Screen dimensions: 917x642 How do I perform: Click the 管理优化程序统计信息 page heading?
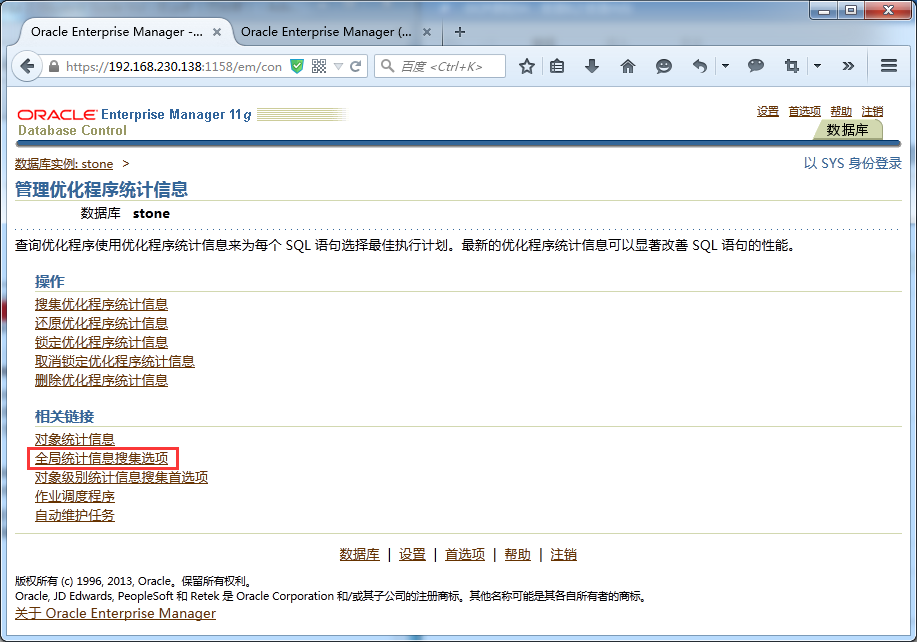[101, 189]
